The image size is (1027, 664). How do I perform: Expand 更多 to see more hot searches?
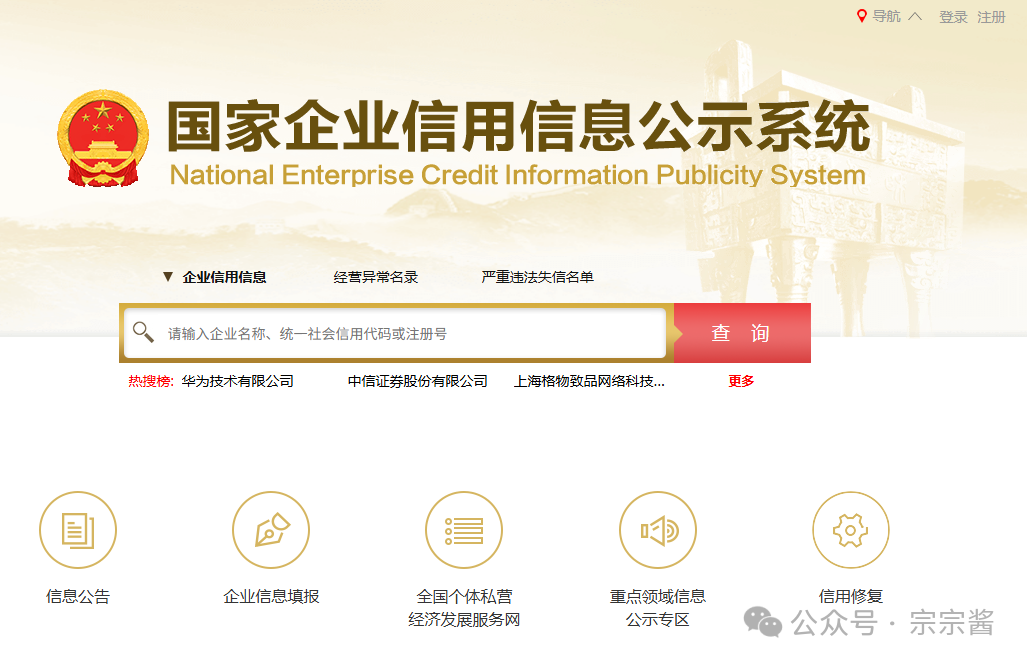pyautogui.click(x=738, y=381)
